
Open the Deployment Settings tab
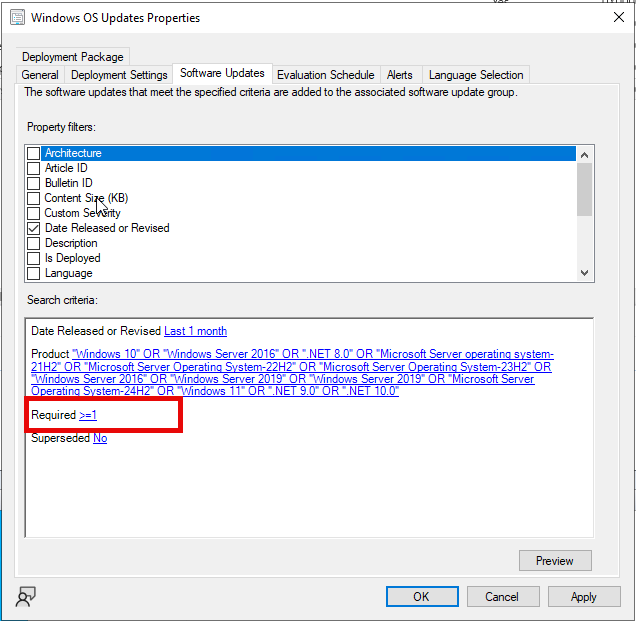(119, 75)
